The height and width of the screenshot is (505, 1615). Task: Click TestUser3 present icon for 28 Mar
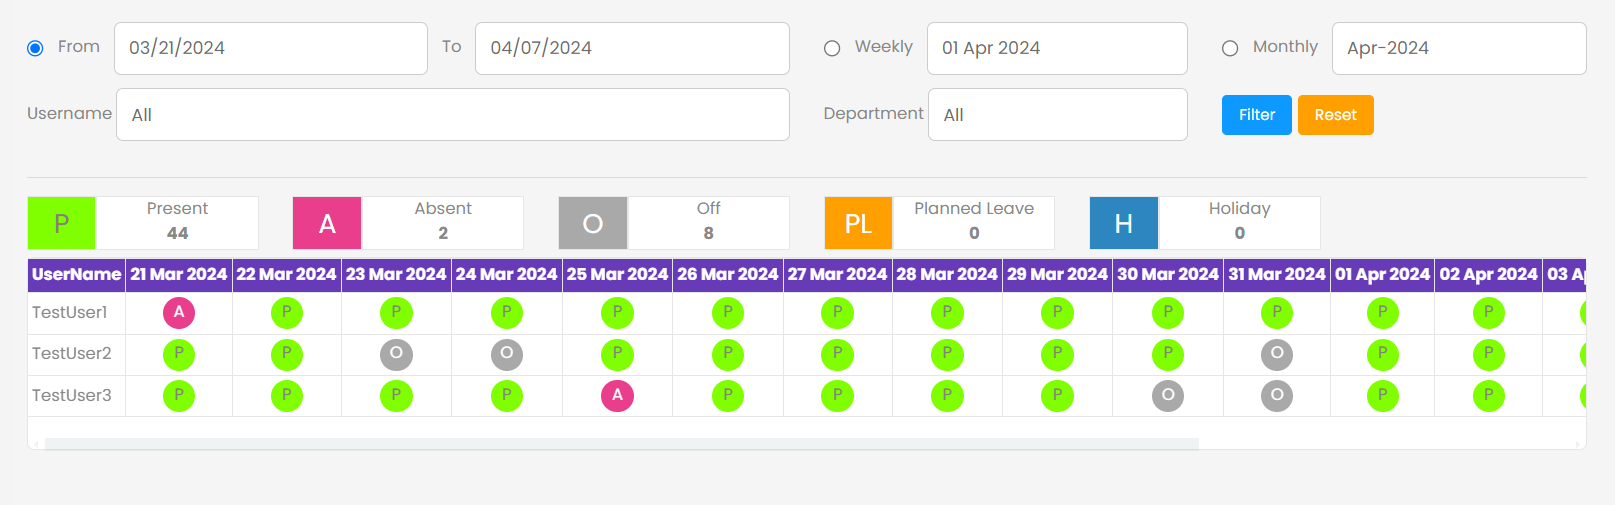coord(947,396)
